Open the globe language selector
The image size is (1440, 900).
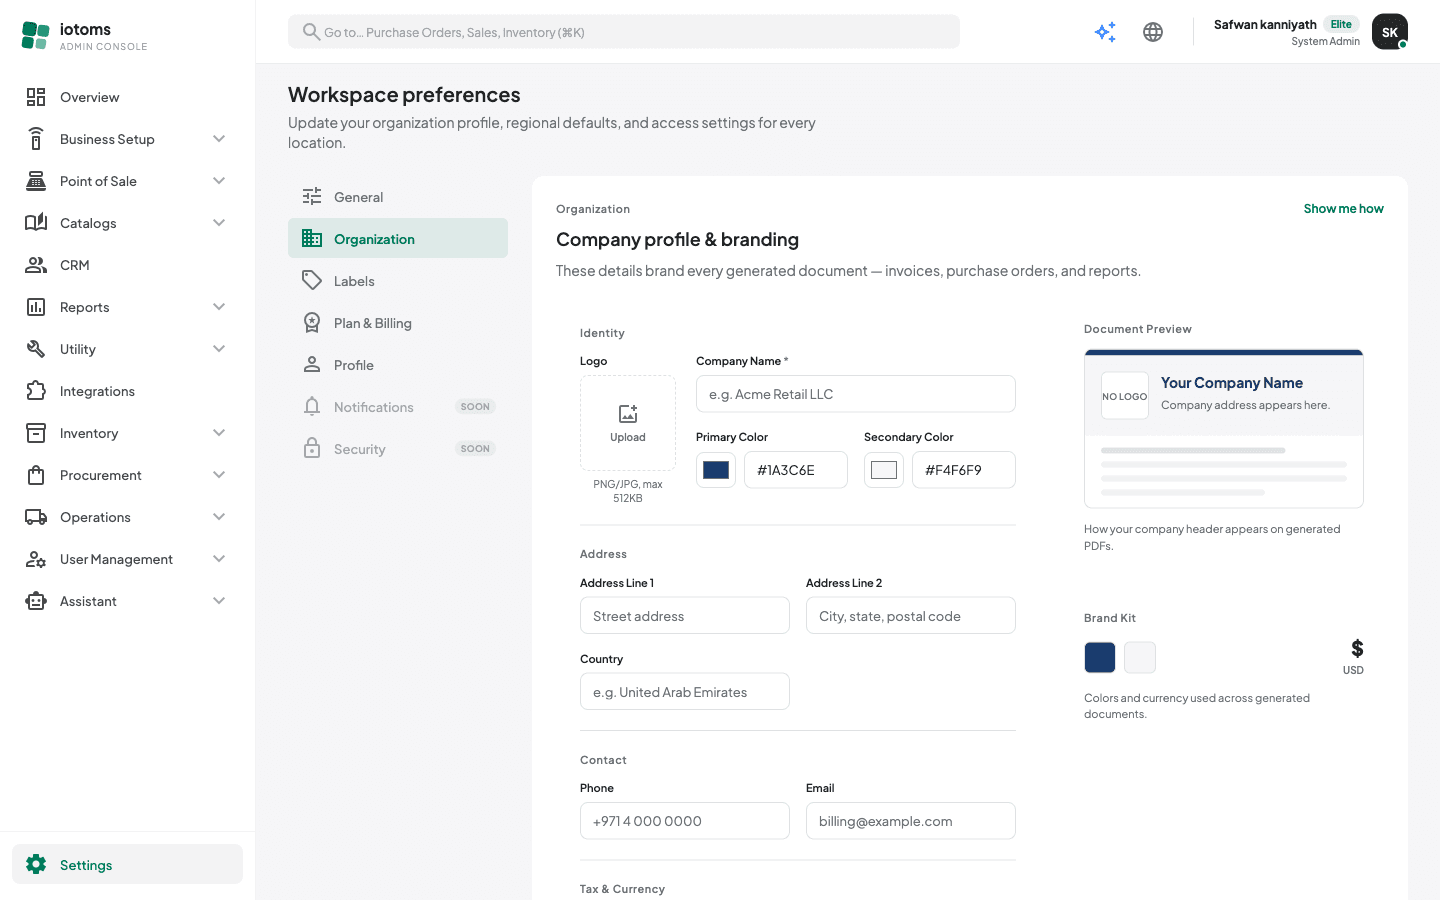[x=1153, y=32]
